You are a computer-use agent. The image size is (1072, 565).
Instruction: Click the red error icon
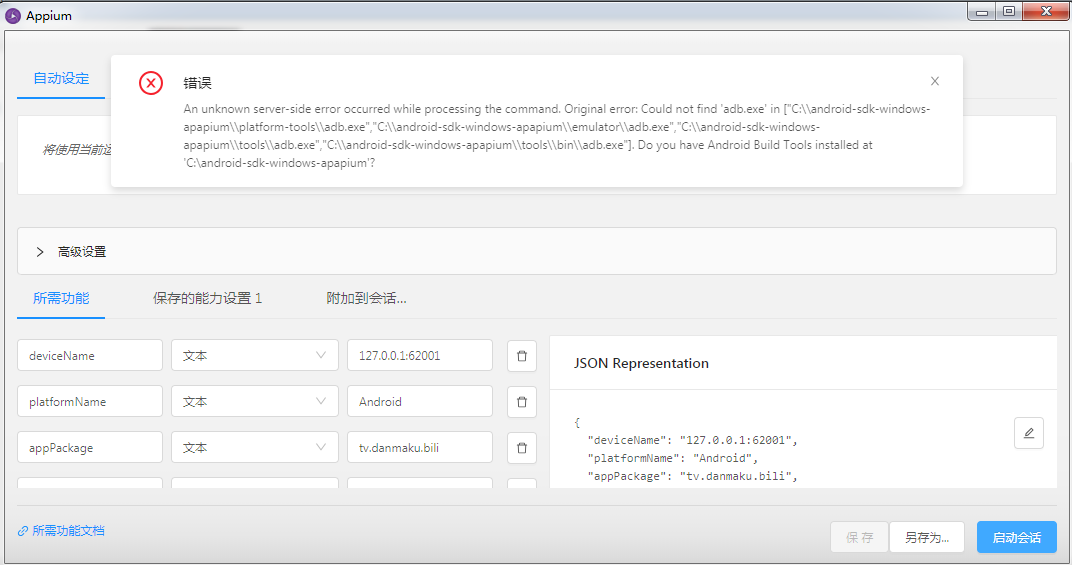pyautogui.click(x=151, y=83)
